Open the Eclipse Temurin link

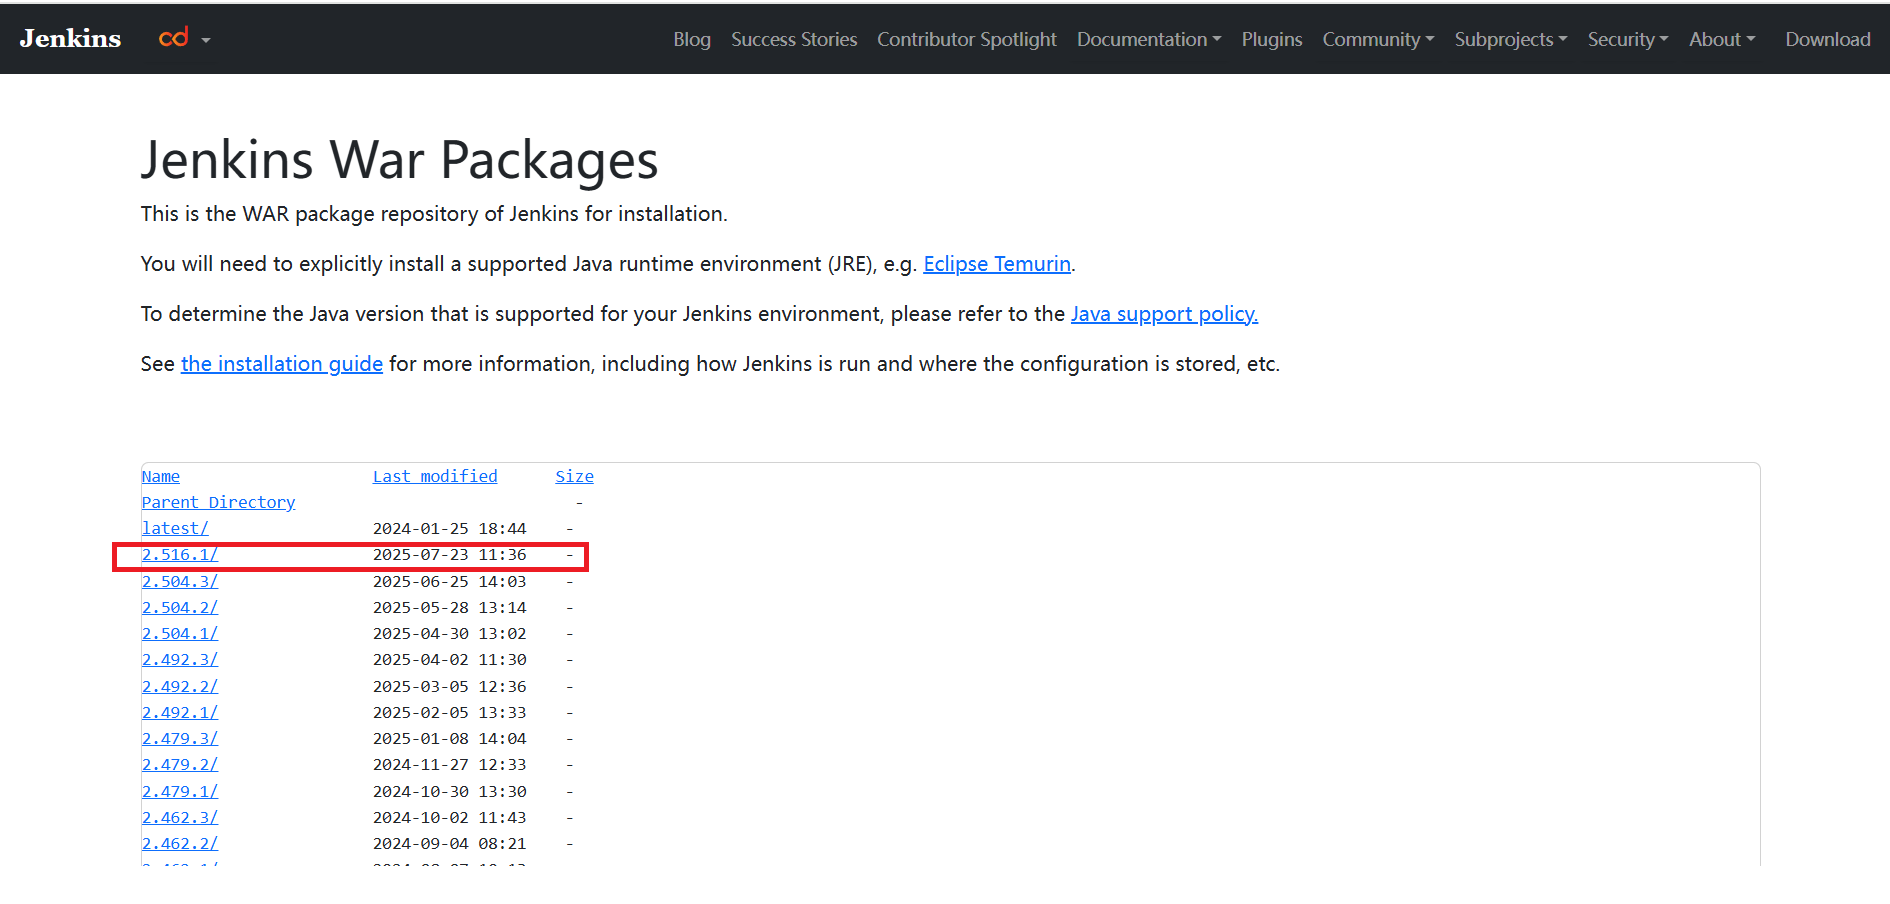click(997, 264)
